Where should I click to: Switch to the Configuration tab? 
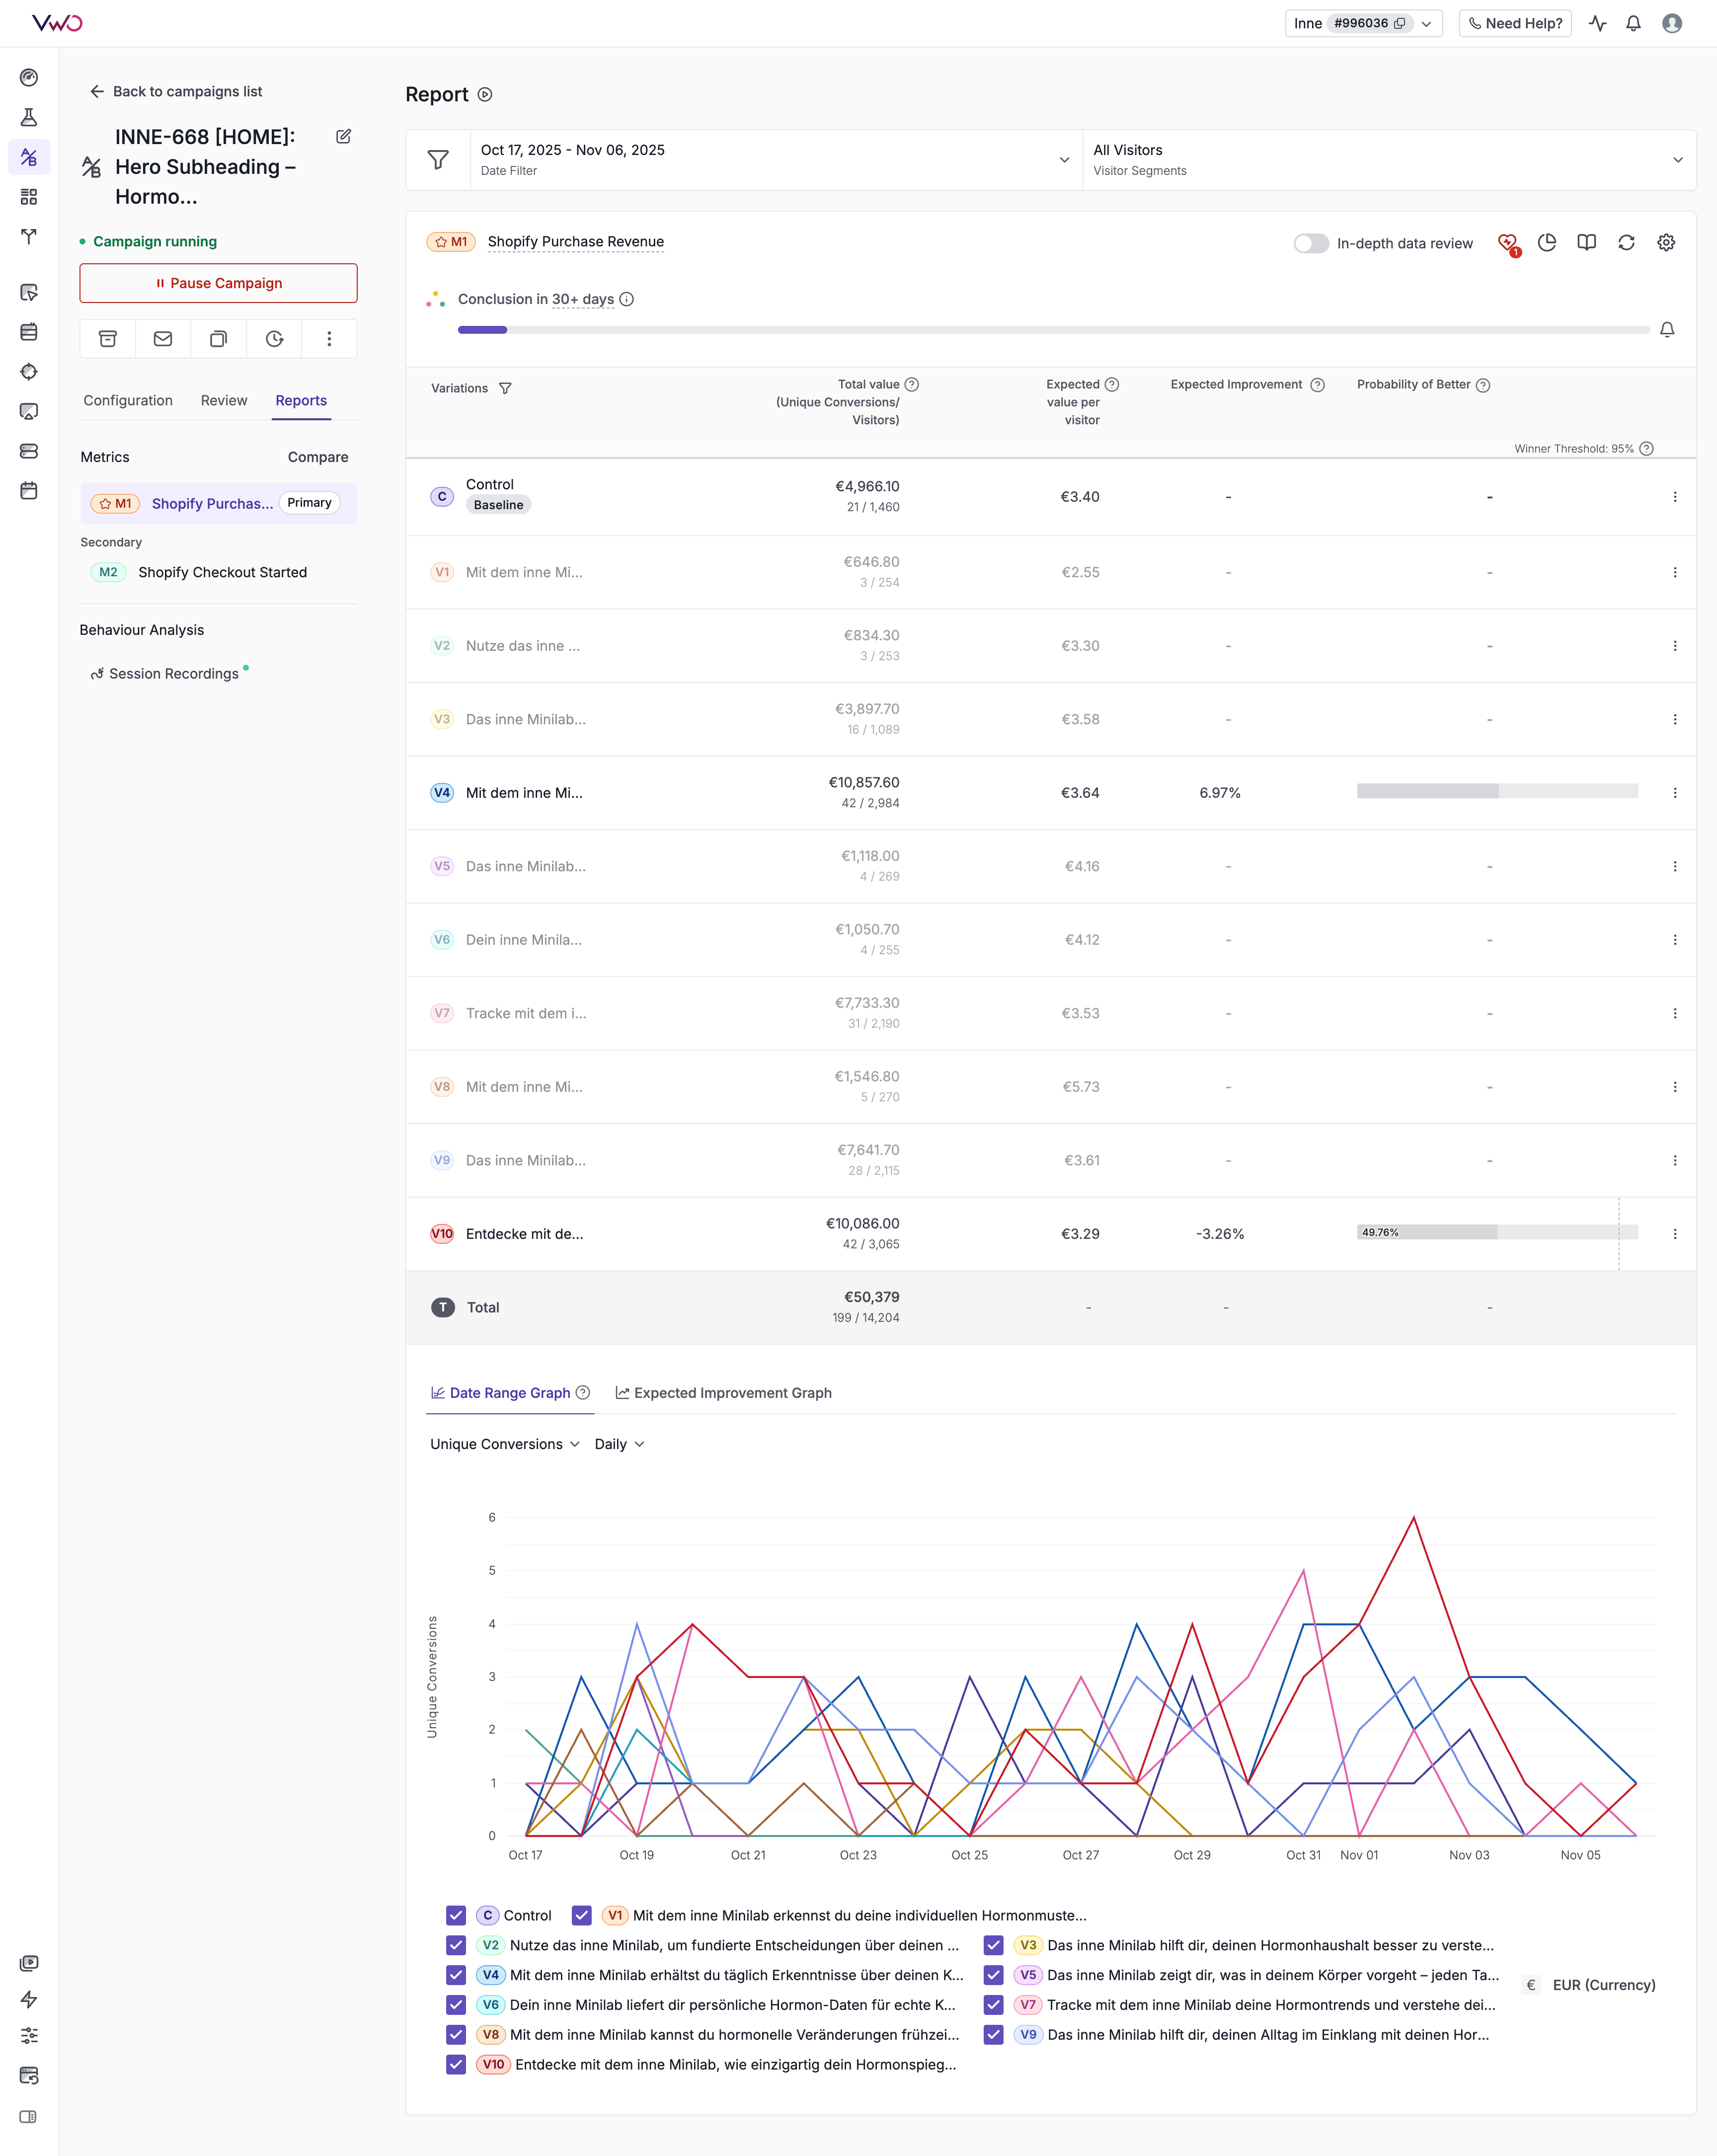coord(128,400)
